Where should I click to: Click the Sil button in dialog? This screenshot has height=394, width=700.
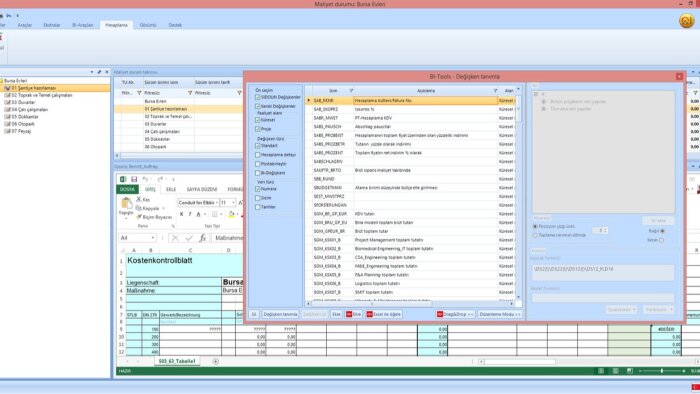tap(254, 314)
